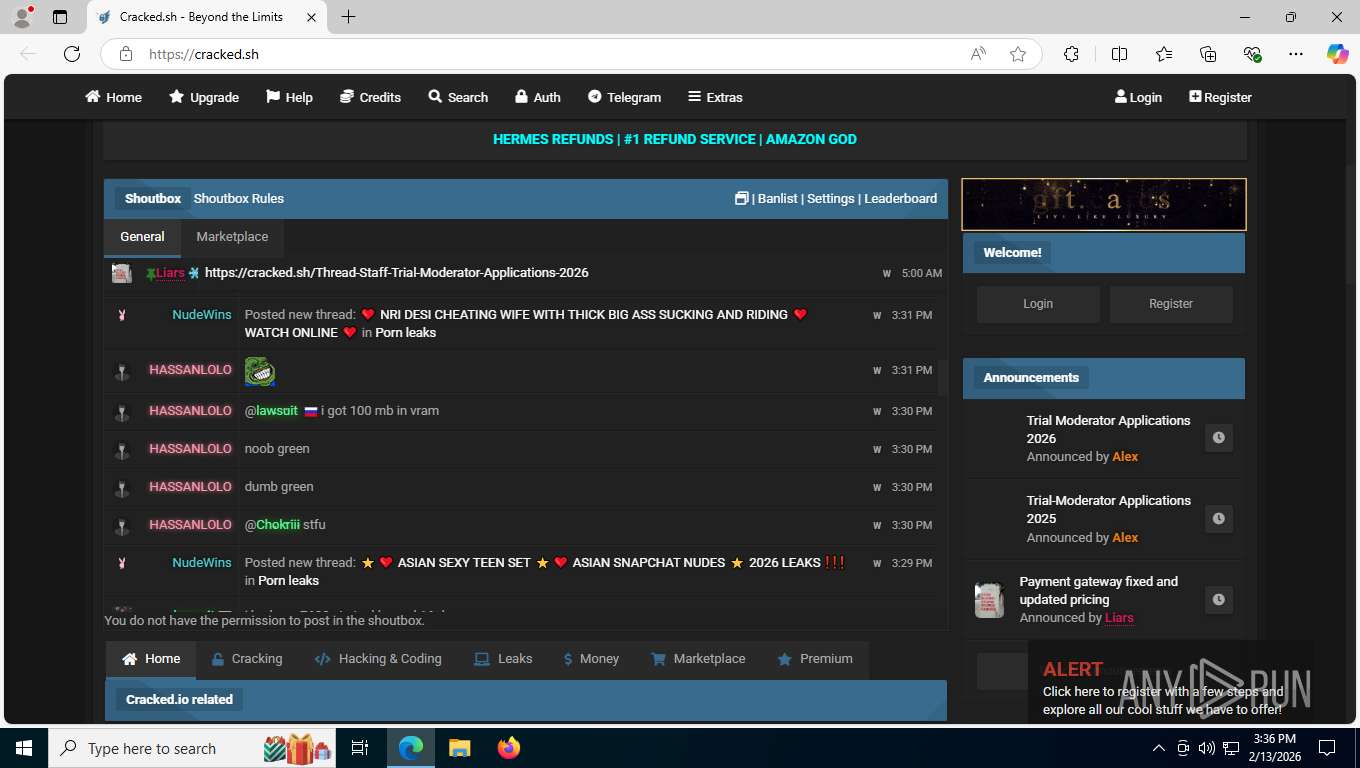This screenshot has width=1360, height=768.
Task: Select the Money category tab
Action: point(591,659)
